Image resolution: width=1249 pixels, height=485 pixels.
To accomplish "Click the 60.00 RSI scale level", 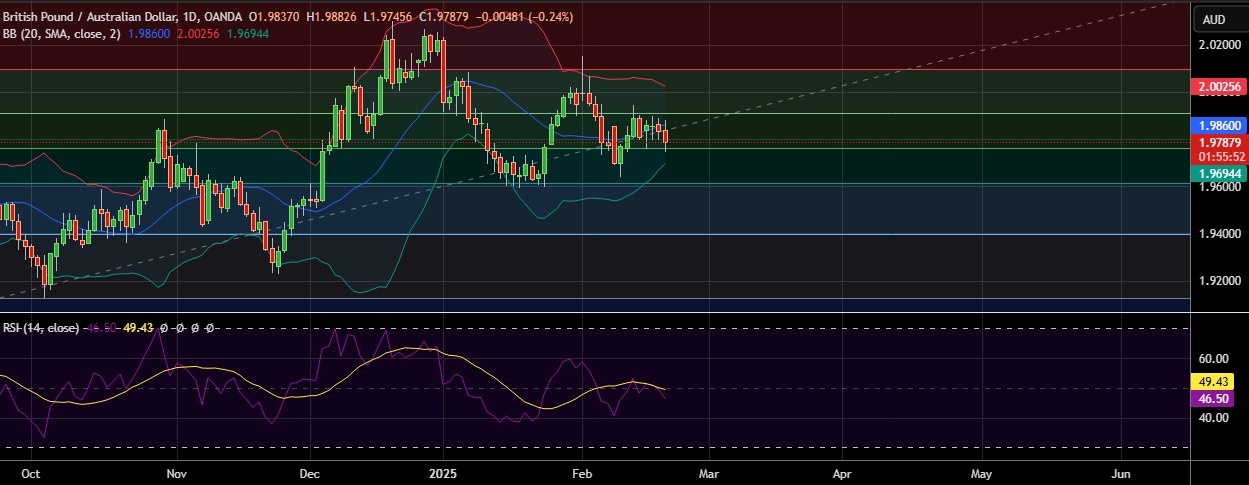I will 1212,358.
